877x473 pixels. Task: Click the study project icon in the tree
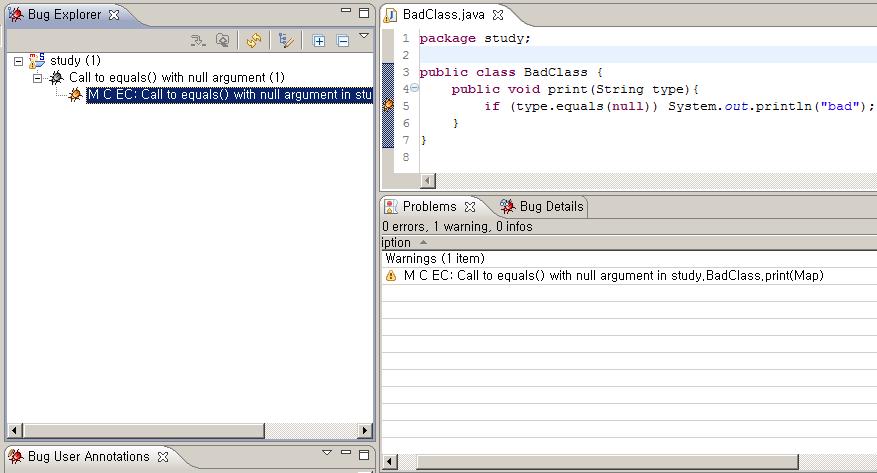37,60
